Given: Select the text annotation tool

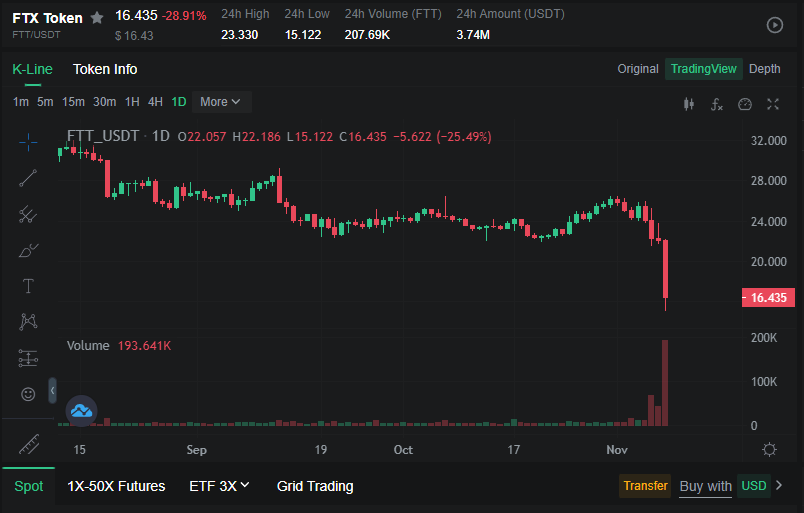Looking at the screenshot, I should click(28, 286).
